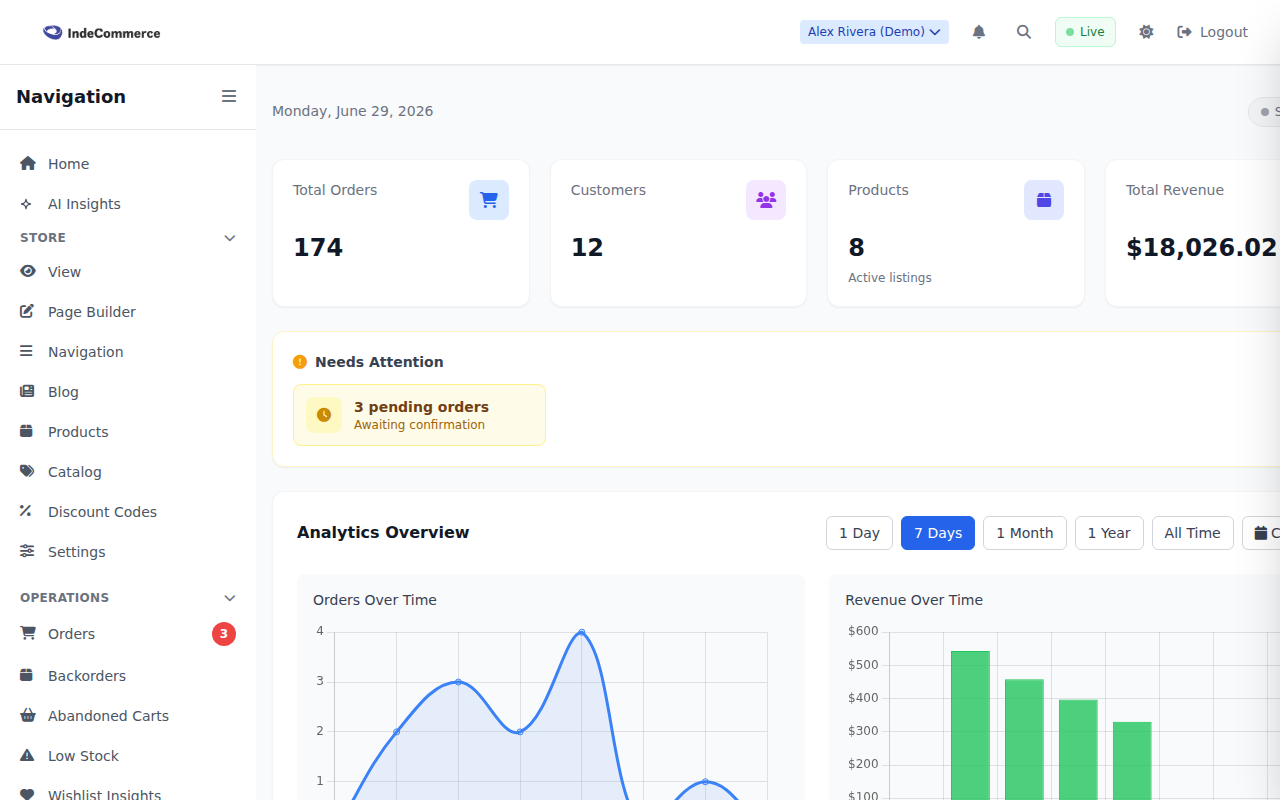Image resolution: width=1280 pixels, height=800 pixels.
Task: Click the Backorders box icon
Action: click(27, 675)
